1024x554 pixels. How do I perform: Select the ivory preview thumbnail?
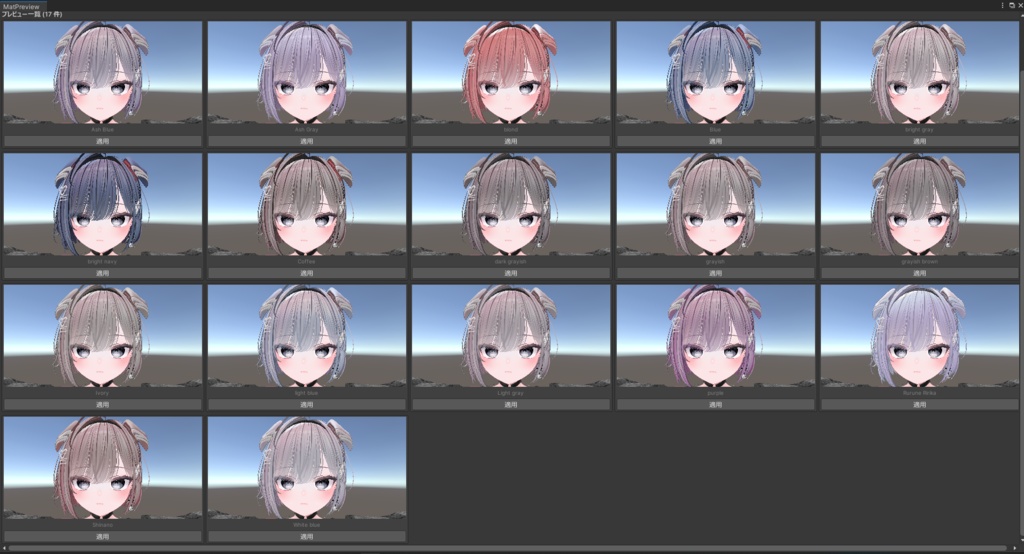tap(103, 336)
